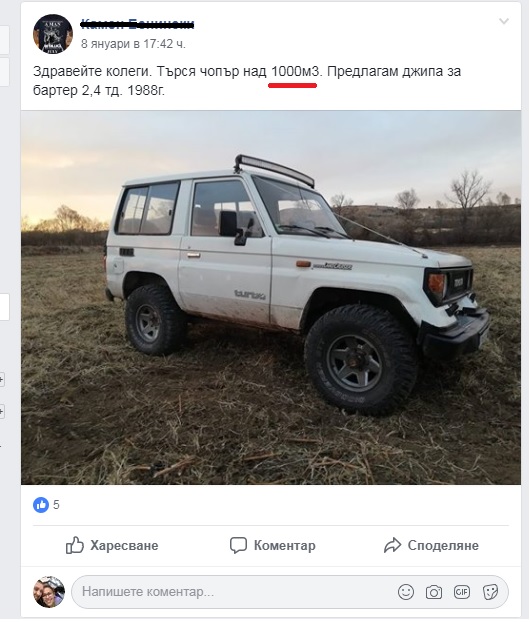530x622 pixels.
Task: Open the white jeep photo
Action: [271, 298]
